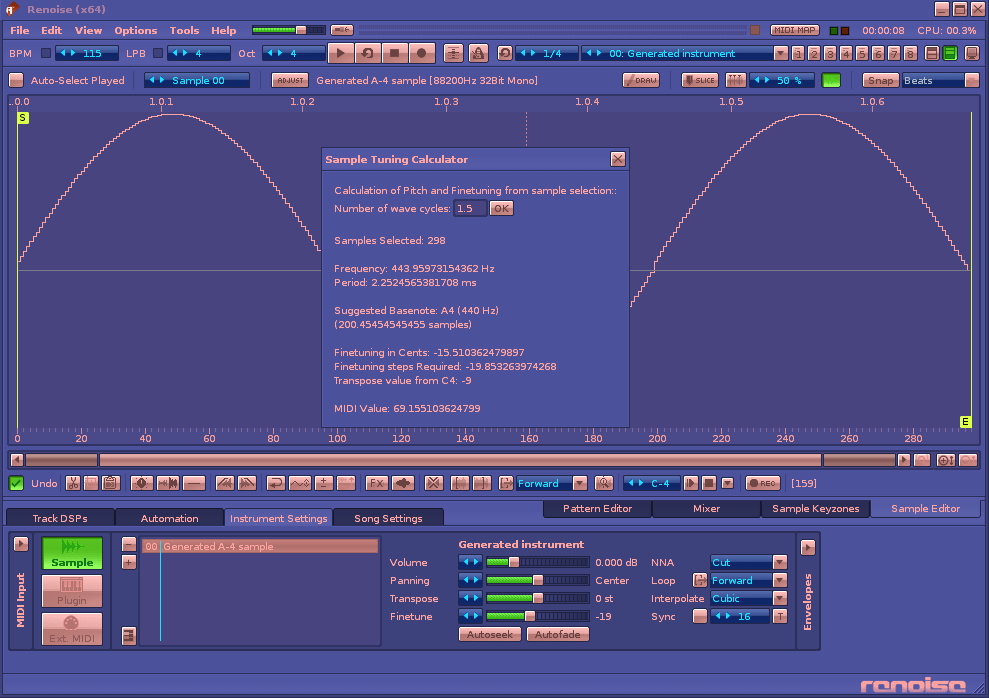989x698 pixels.
Task: Toggle the quantize icon before 1/4
Action: click(x=505, y=54)
